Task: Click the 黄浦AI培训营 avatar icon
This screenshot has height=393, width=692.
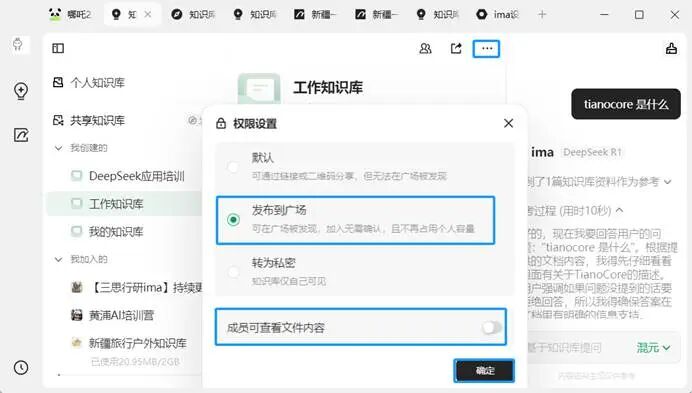Action: [x=77, y=315]
